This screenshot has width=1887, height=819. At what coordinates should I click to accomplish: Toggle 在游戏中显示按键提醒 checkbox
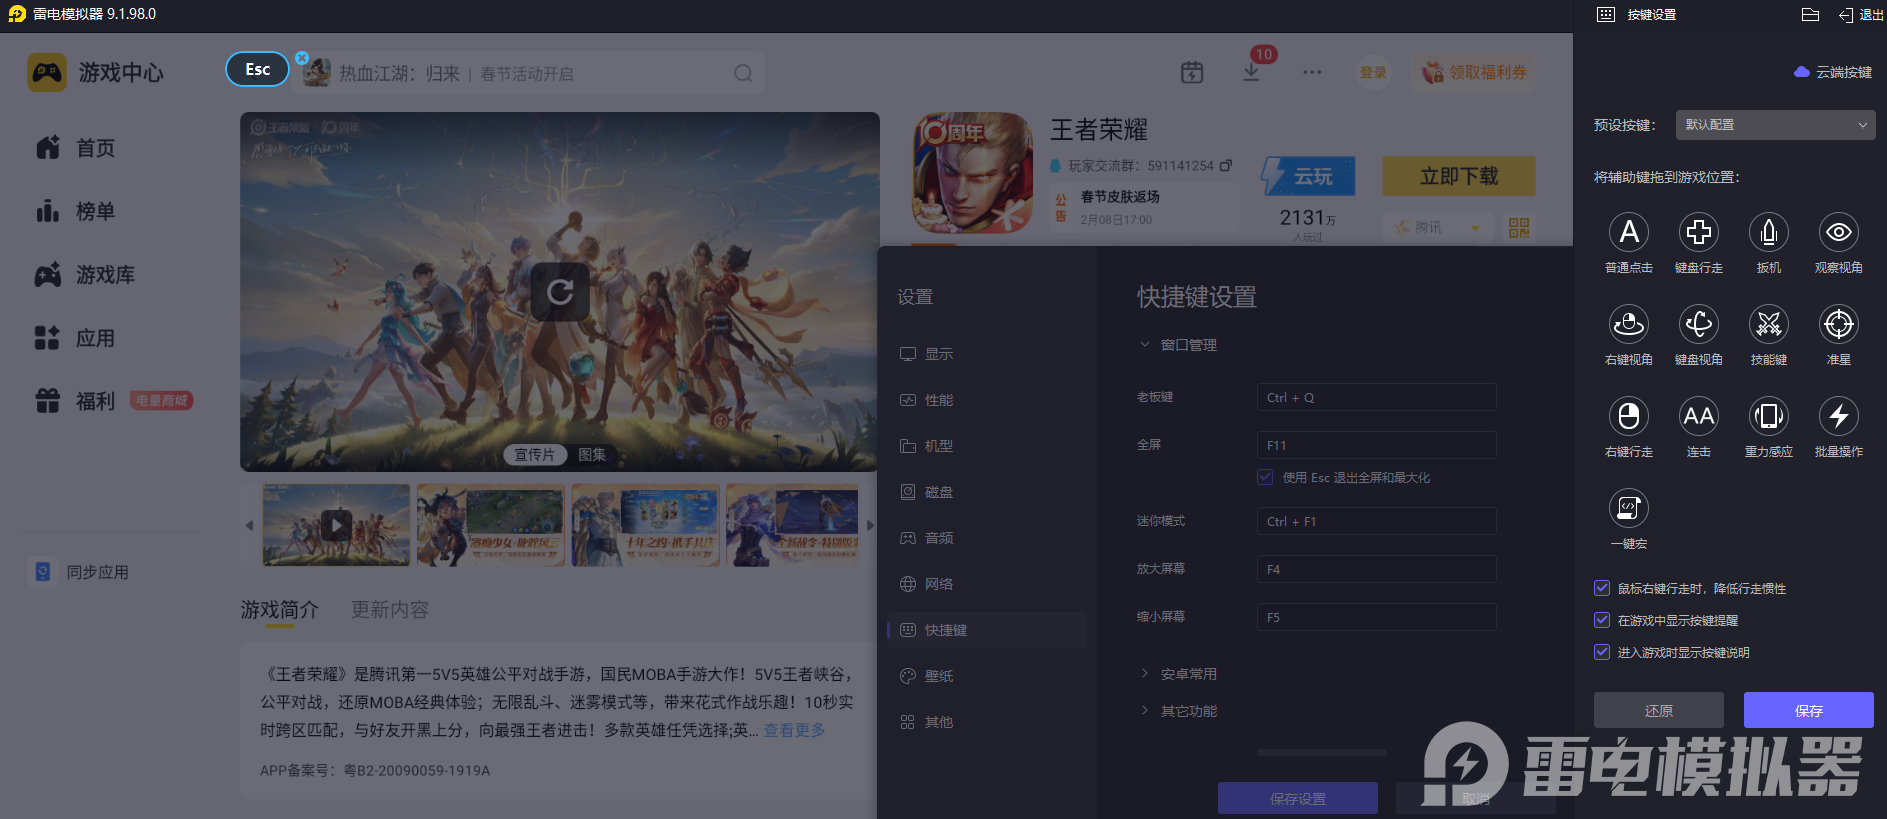coord(1602,620)
